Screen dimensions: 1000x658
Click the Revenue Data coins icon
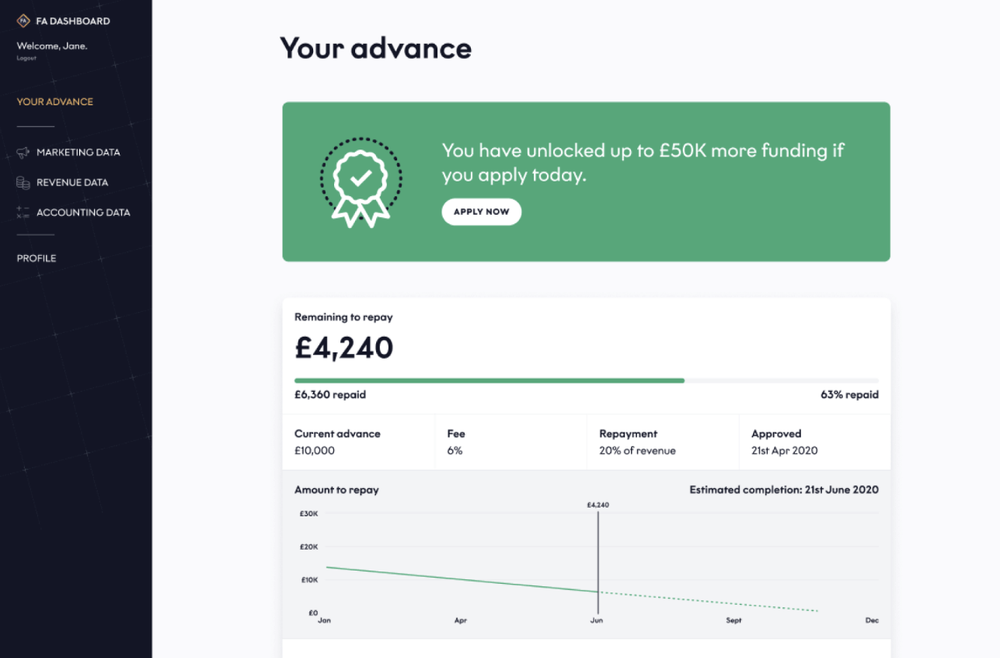click(x=23, y=183)
